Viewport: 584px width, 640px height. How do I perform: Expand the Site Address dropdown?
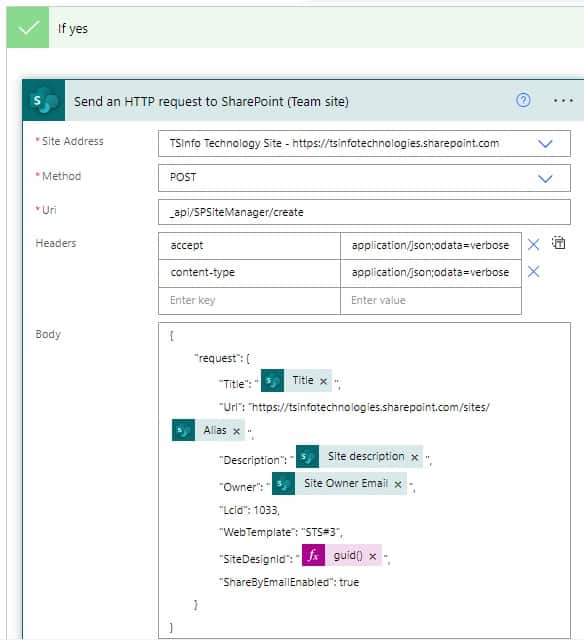click(545, 144)
